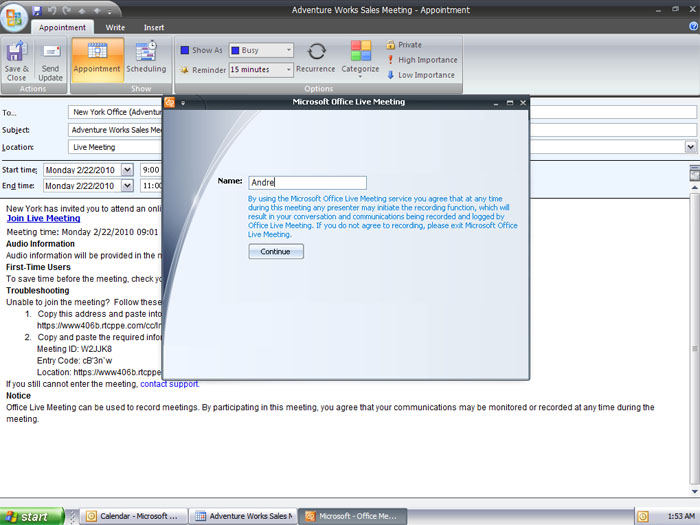
Task: Click the Office orb button
Action: tap(14, 16)
